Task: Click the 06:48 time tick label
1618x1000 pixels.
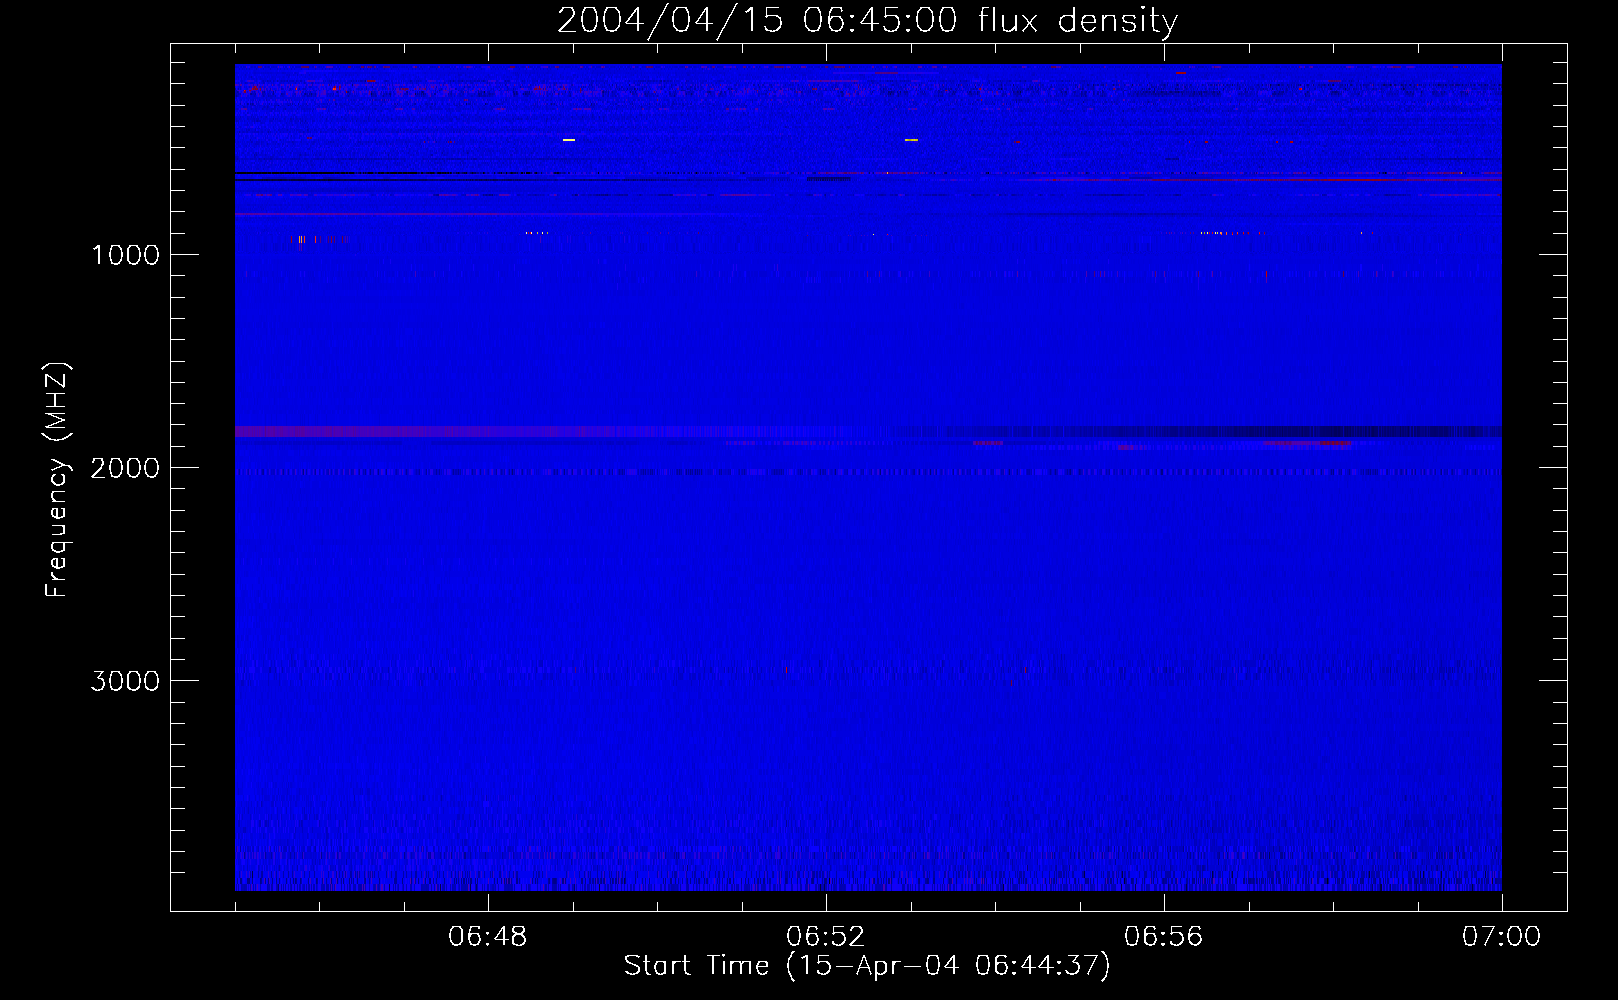Action: 488,937
